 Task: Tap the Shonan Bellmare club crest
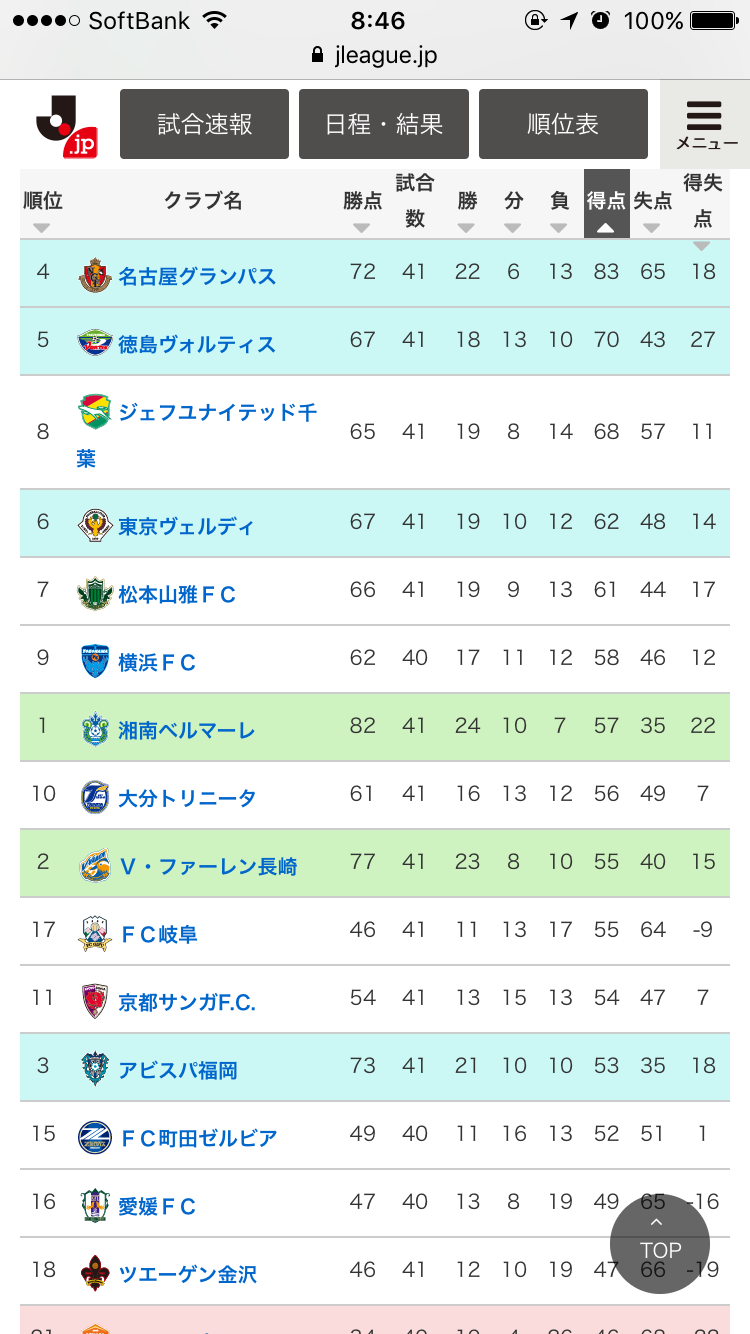click(95, 729)
